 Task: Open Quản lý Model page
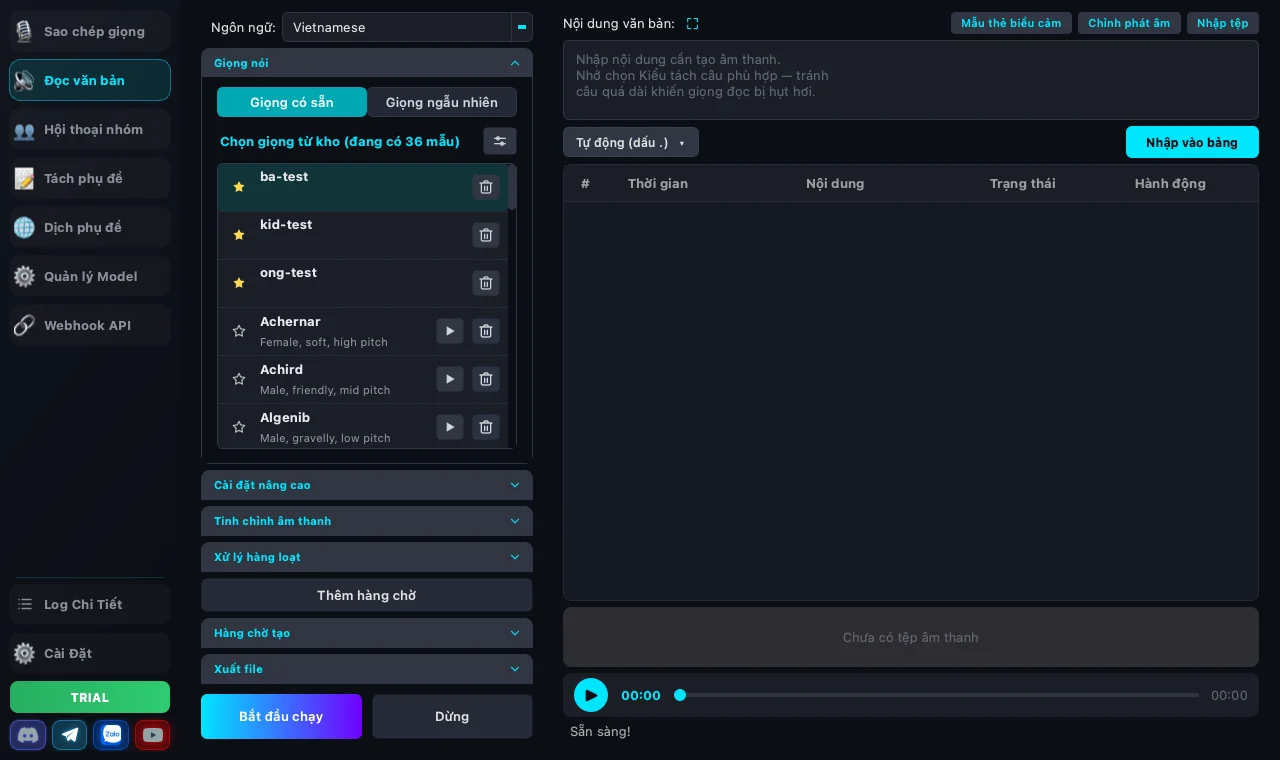[90, 276]
